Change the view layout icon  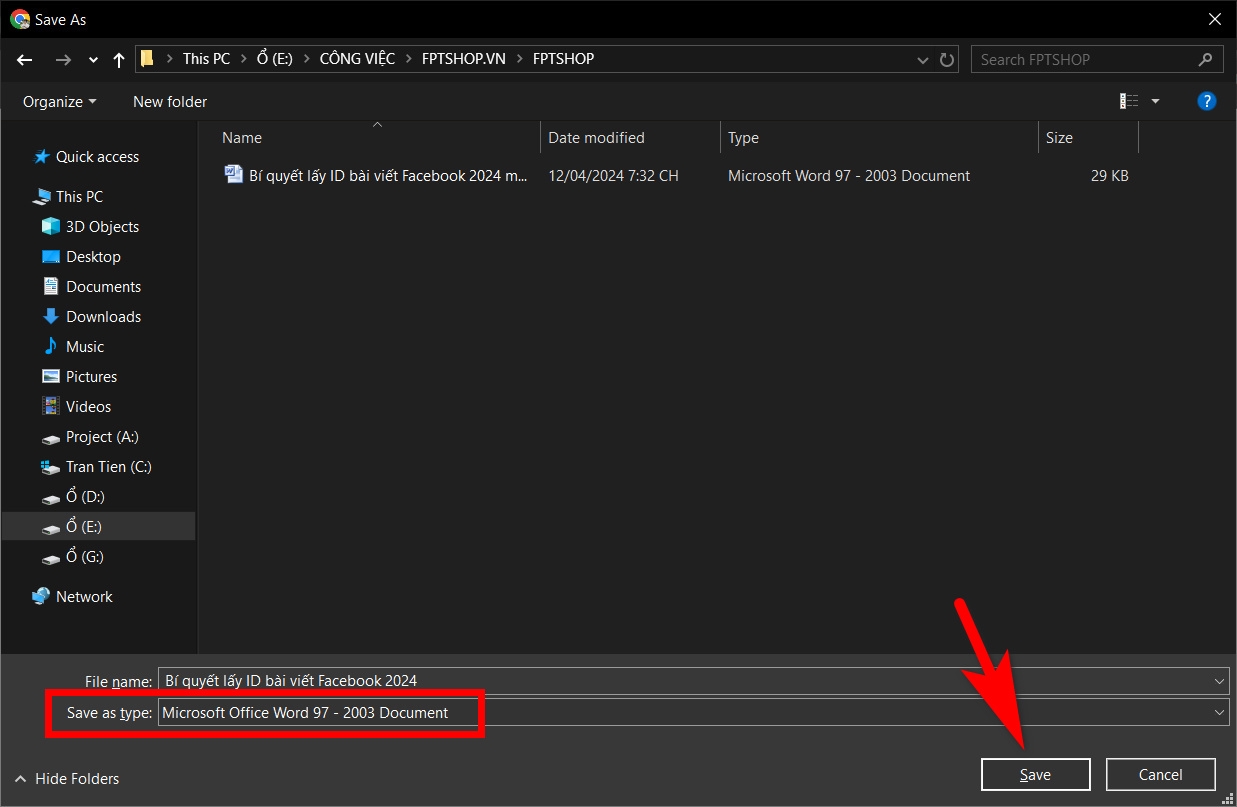coord(1129,101)
